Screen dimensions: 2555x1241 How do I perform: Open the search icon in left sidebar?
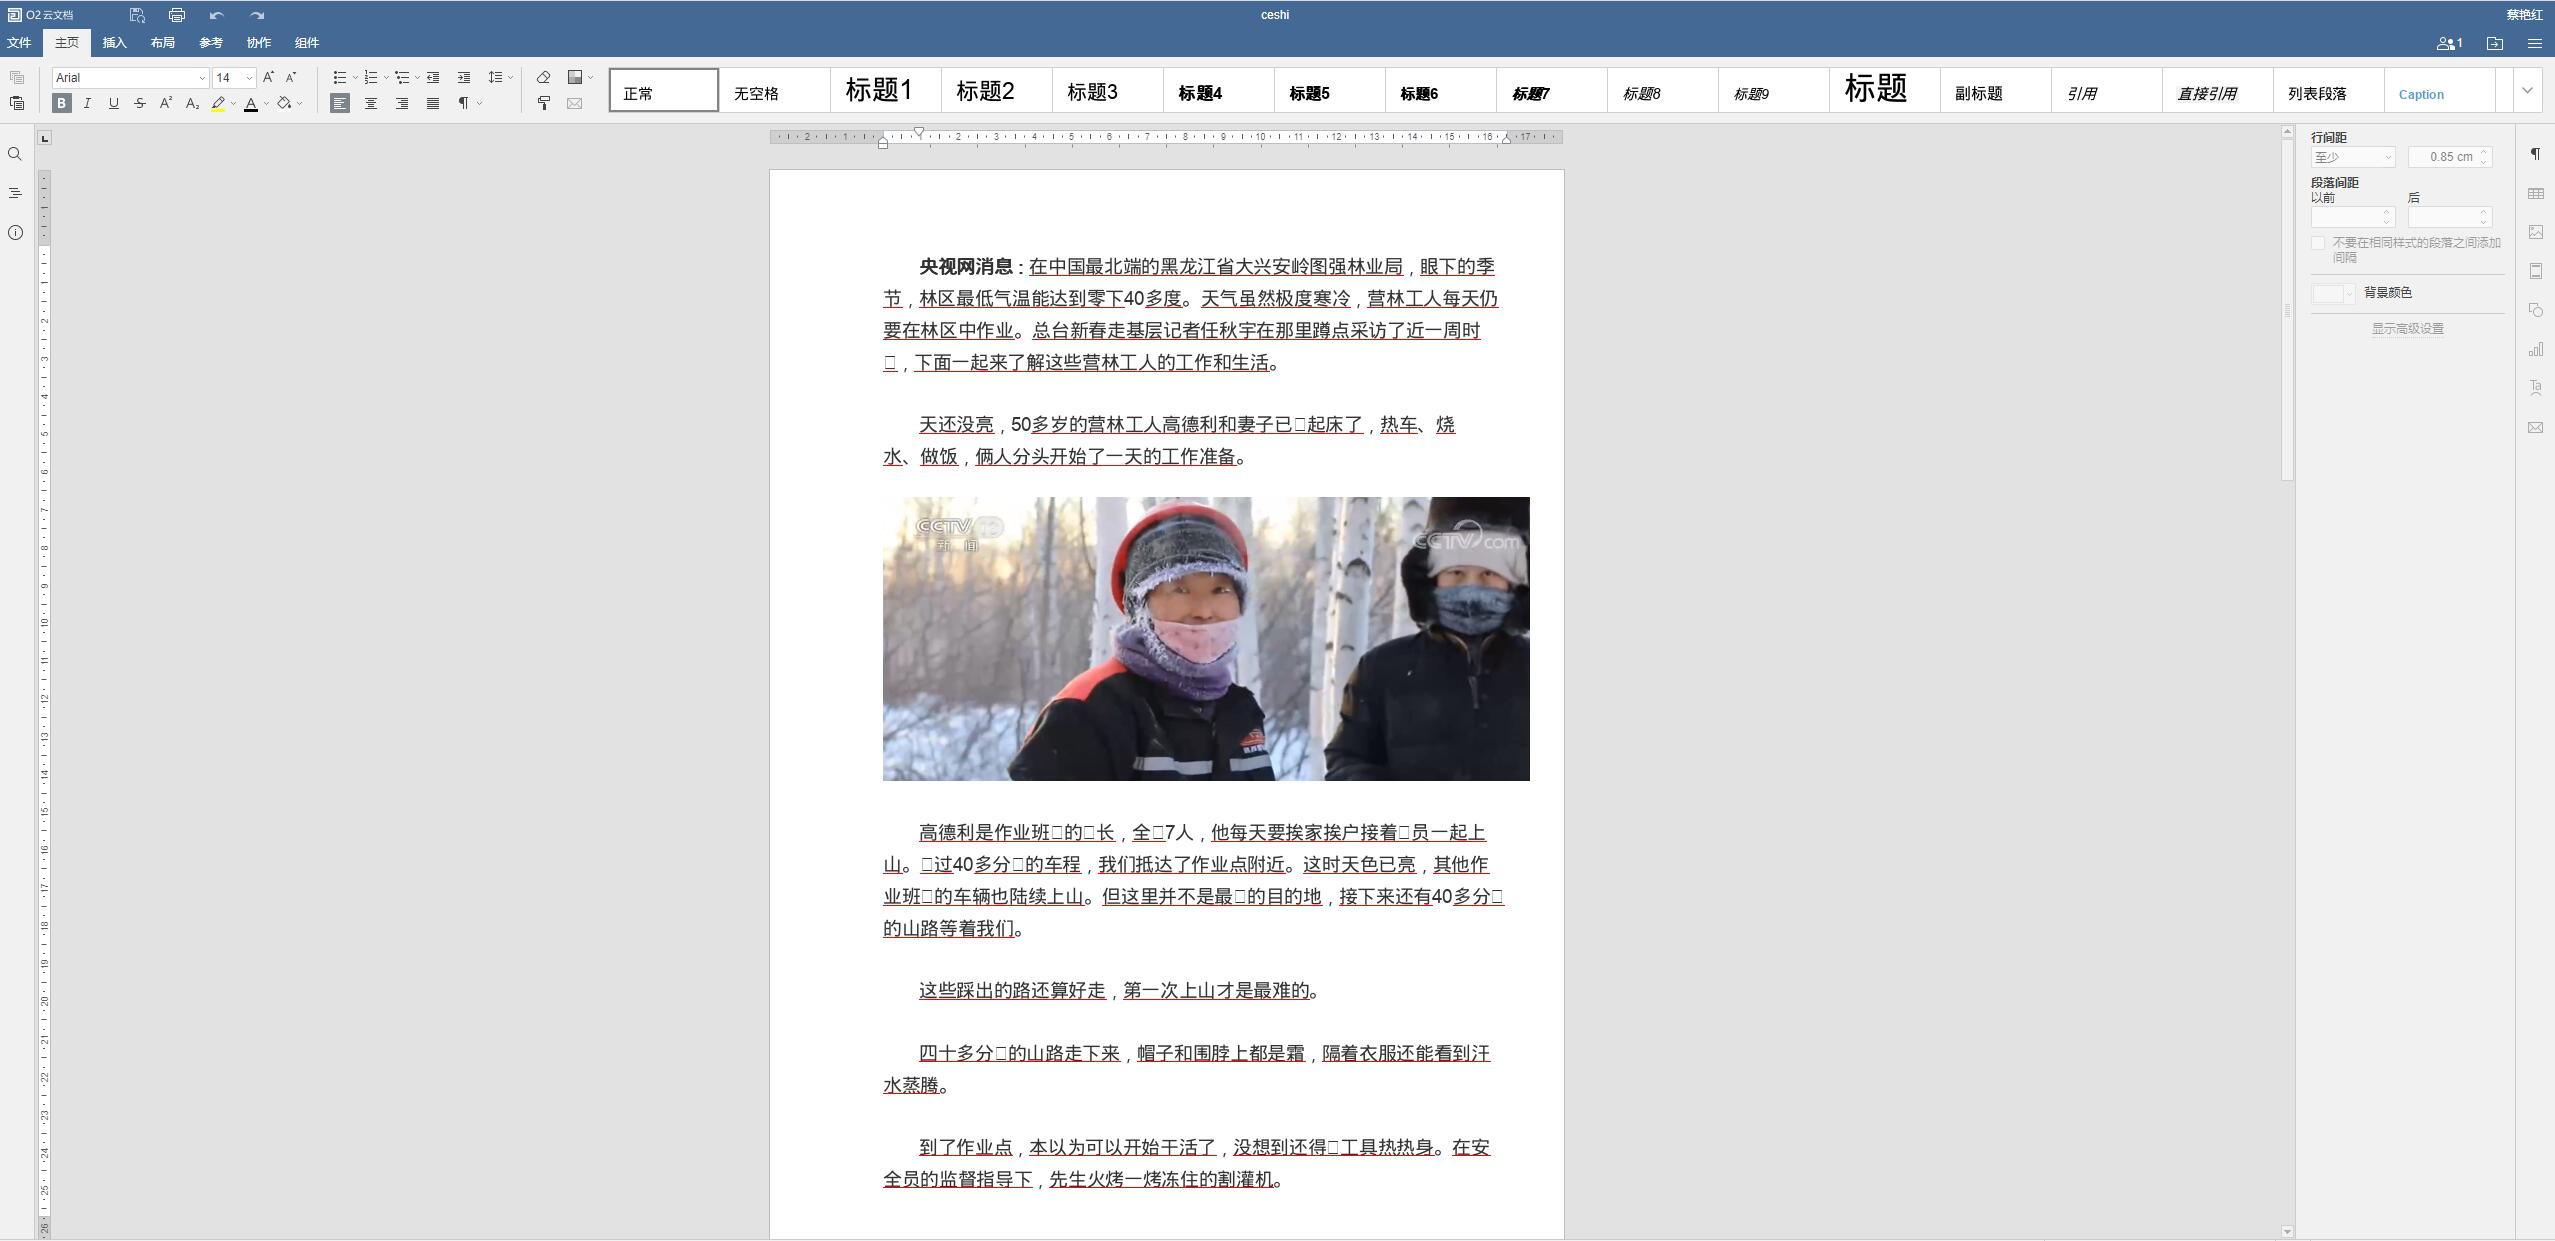pos(15,154)
